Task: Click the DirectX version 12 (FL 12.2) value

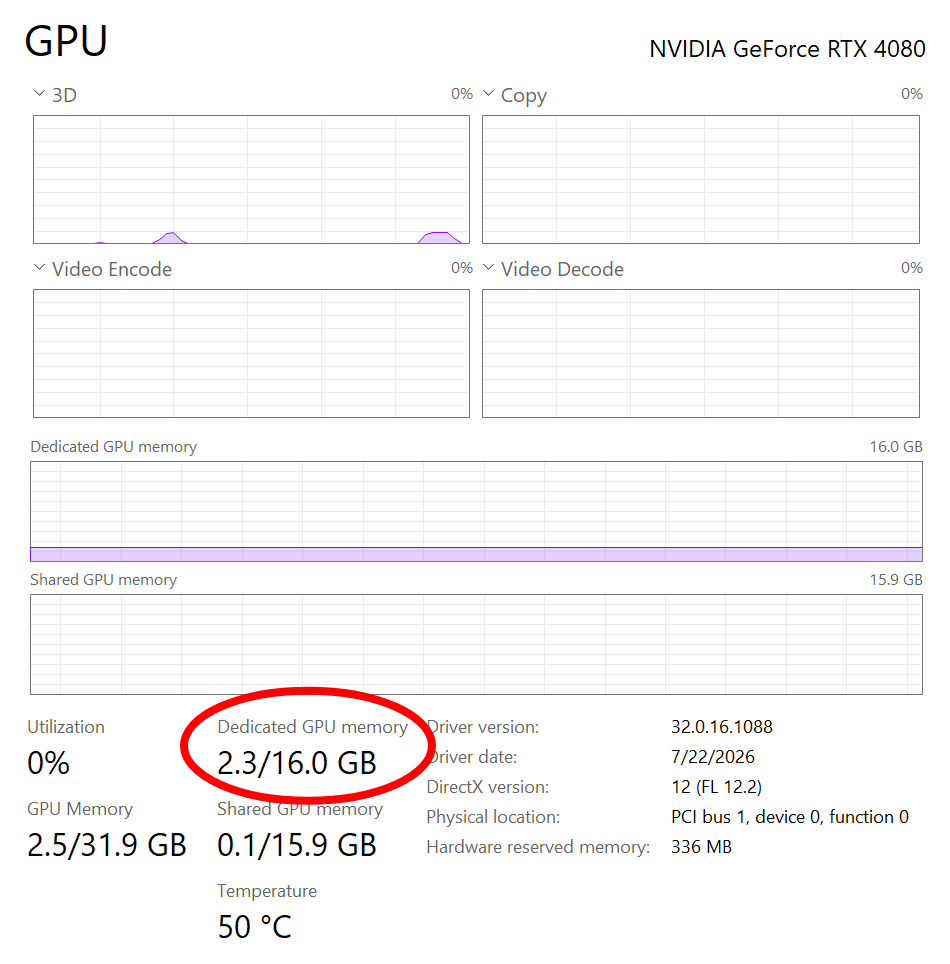Action: pos(716,787)
